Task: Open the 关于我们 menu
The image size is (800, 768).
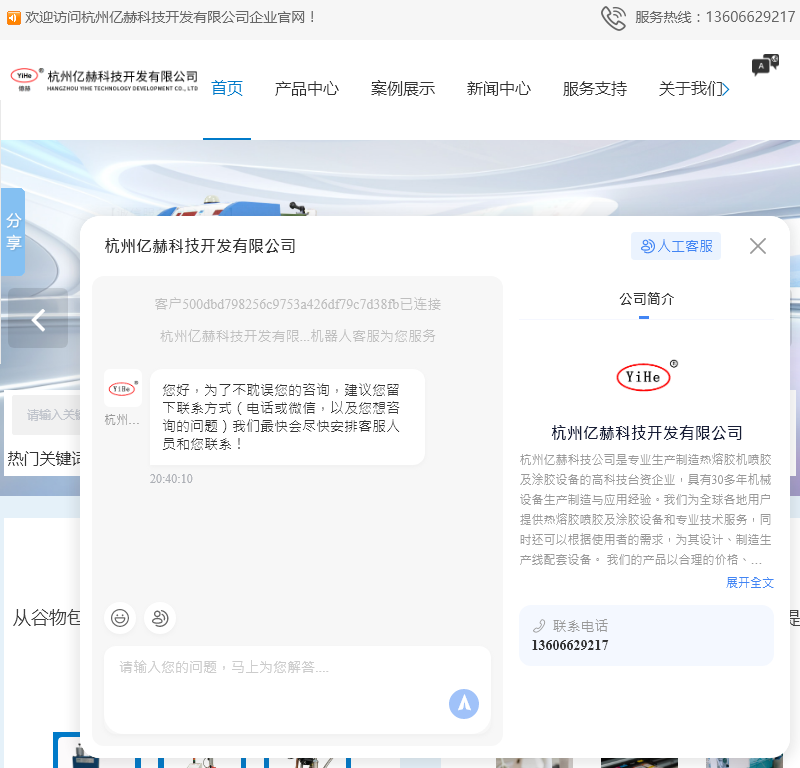Action: click(690, 89)
